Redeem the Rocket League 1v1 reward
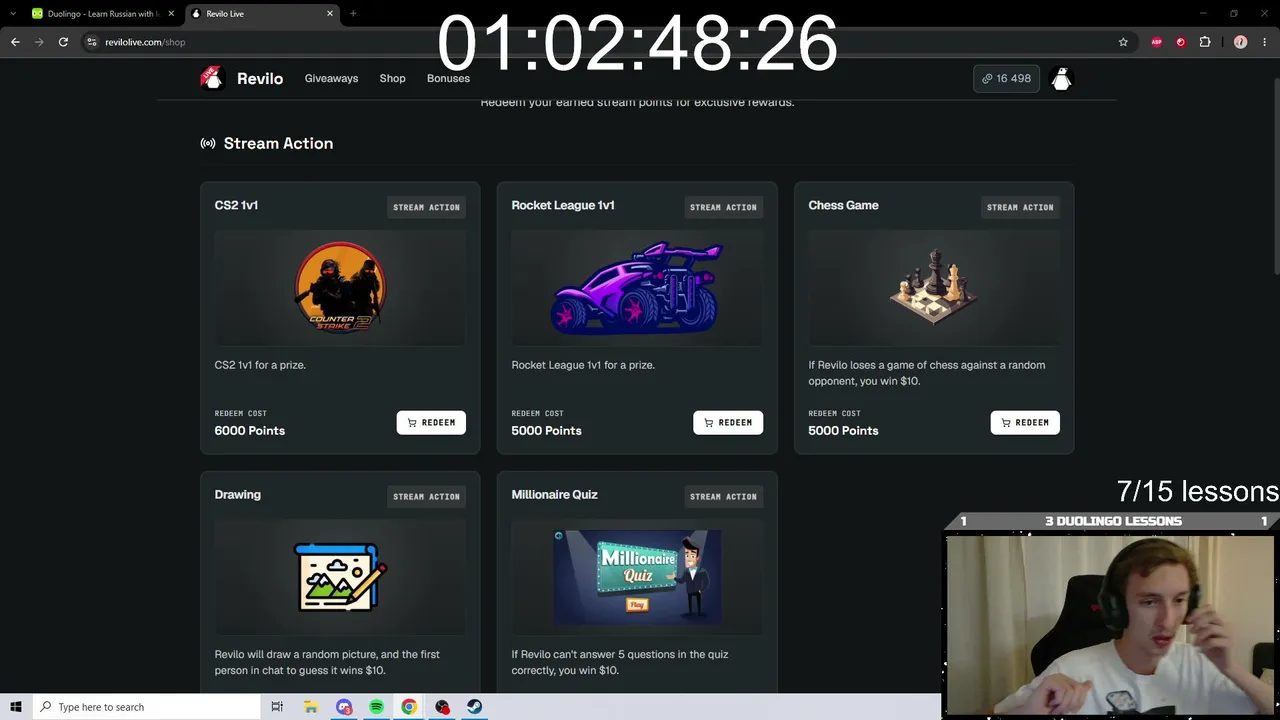This screenshot has height=720, width=1280. click(x=728, y=423)
